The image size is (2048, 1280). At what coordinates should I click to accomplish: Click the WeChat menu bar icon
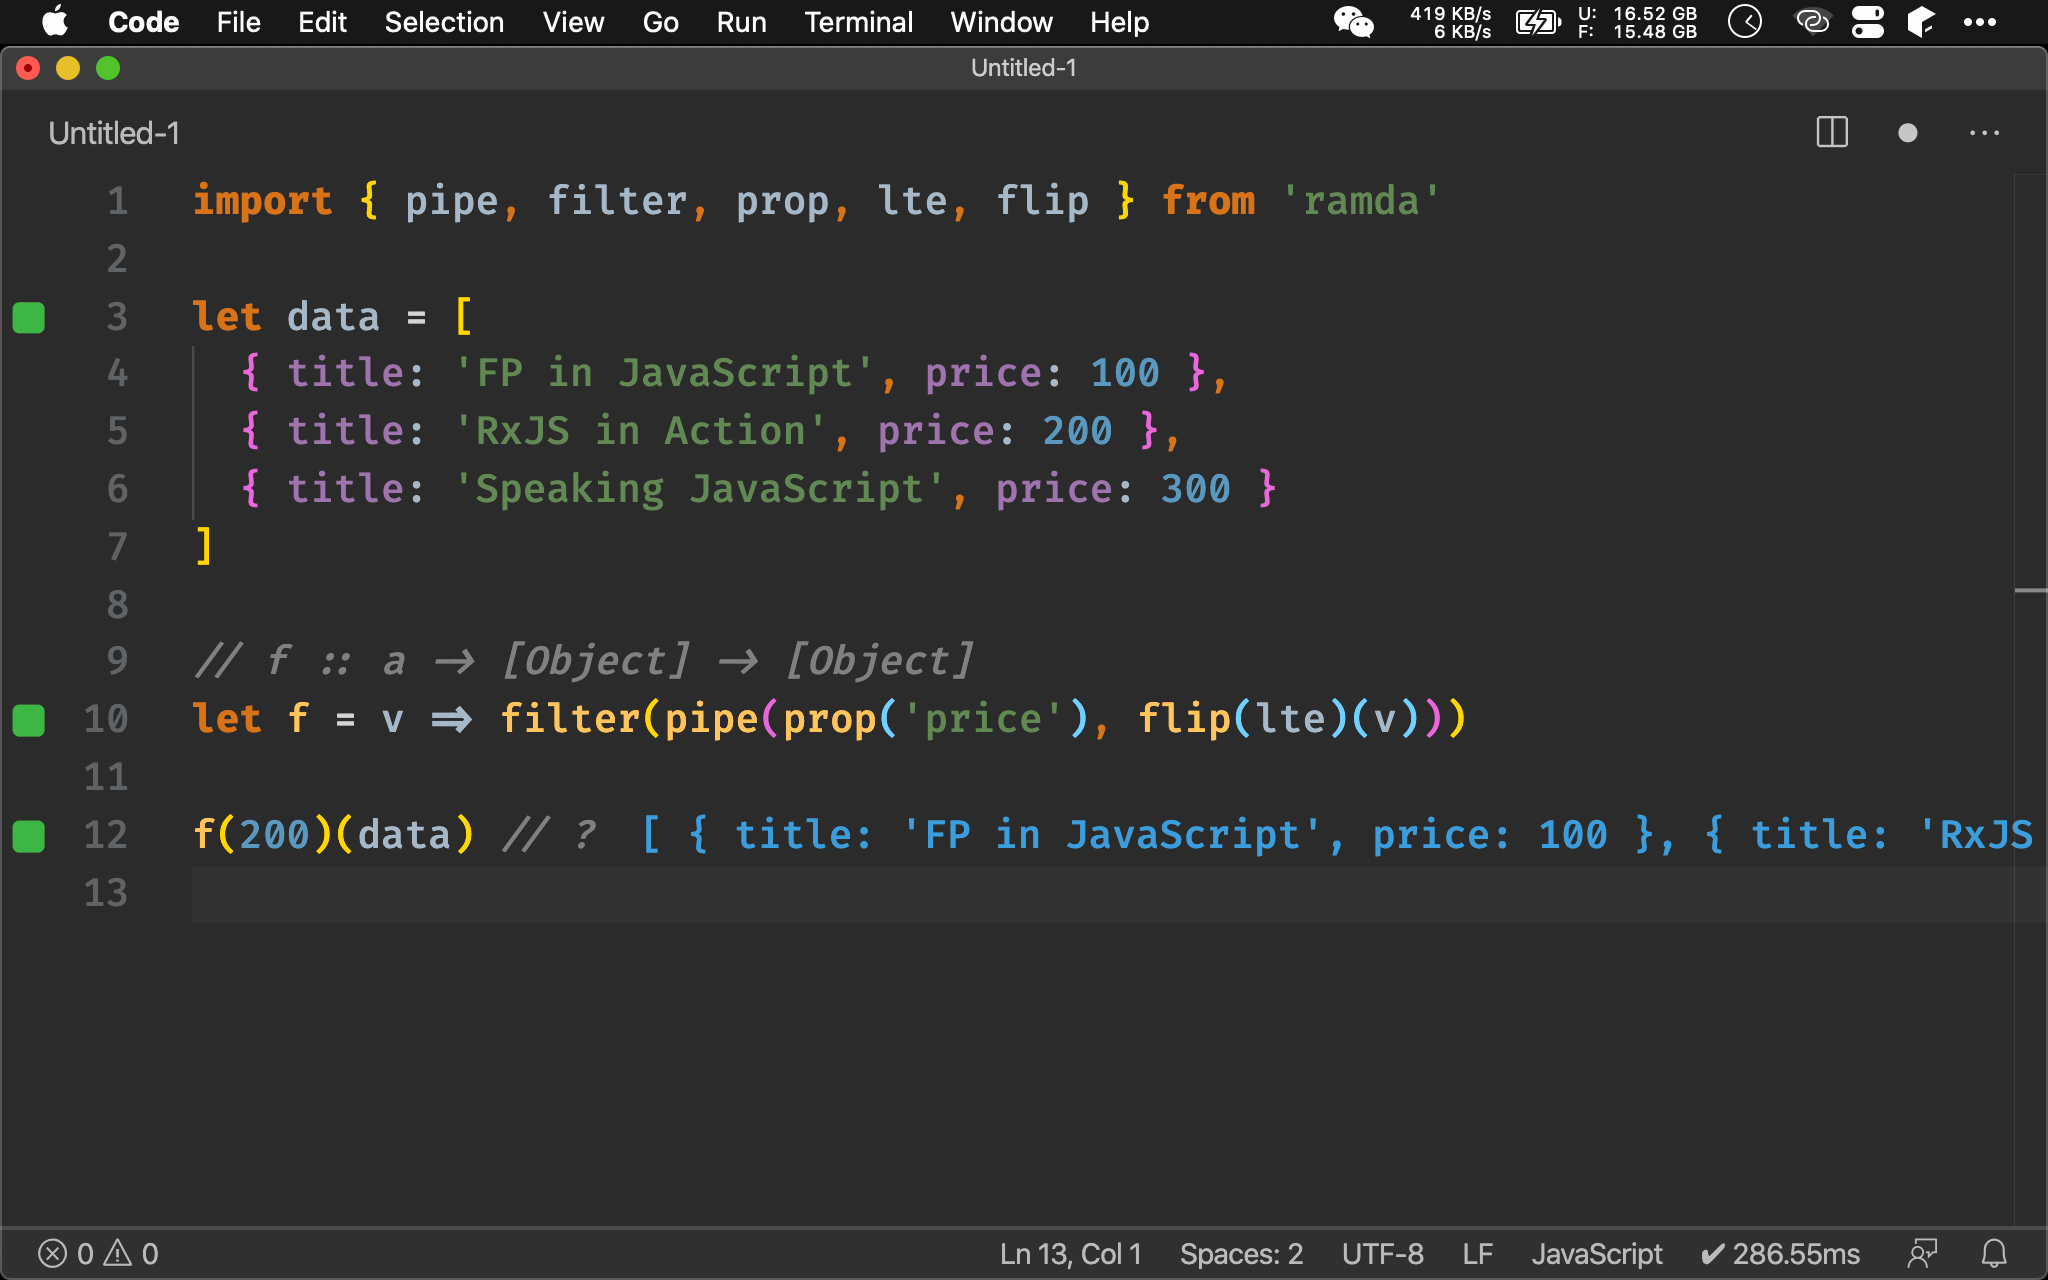(x=1354, y=22)
